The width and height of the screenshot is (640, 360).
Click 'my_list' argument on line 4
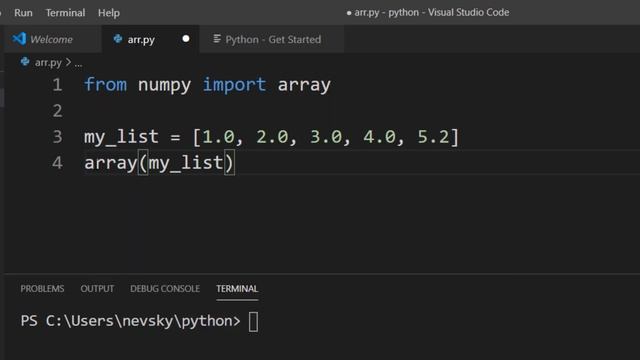coord(186,163)
